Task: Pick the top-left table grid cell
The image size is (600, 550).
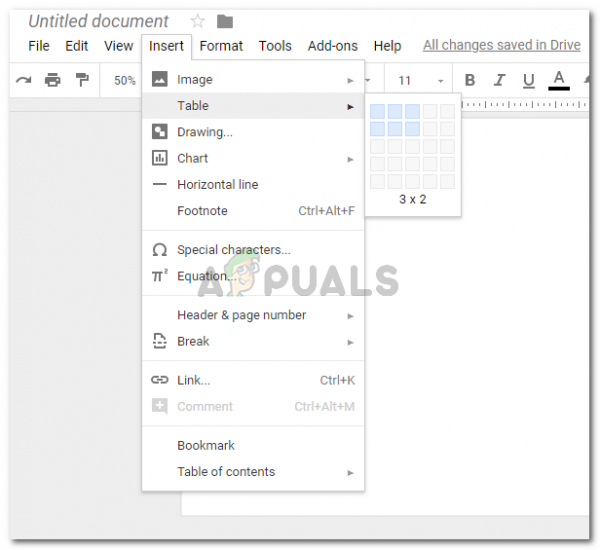Action: [377, 111]
